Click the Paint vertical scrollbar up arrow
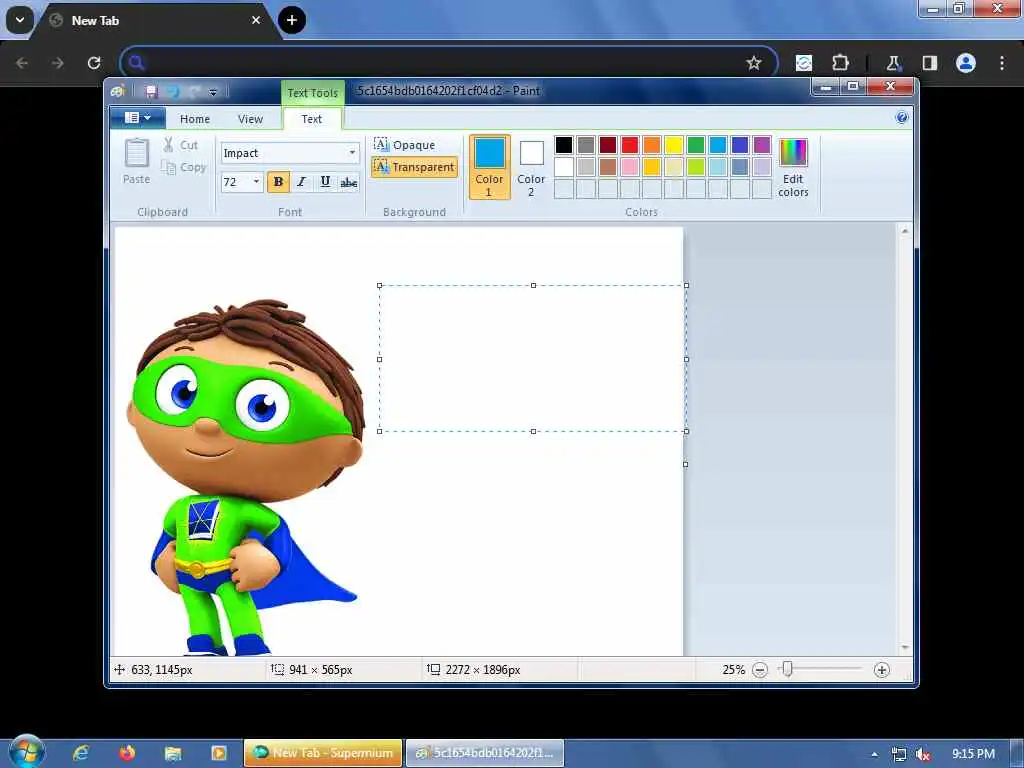1024x768 pixels. click(x=905, y=231)
